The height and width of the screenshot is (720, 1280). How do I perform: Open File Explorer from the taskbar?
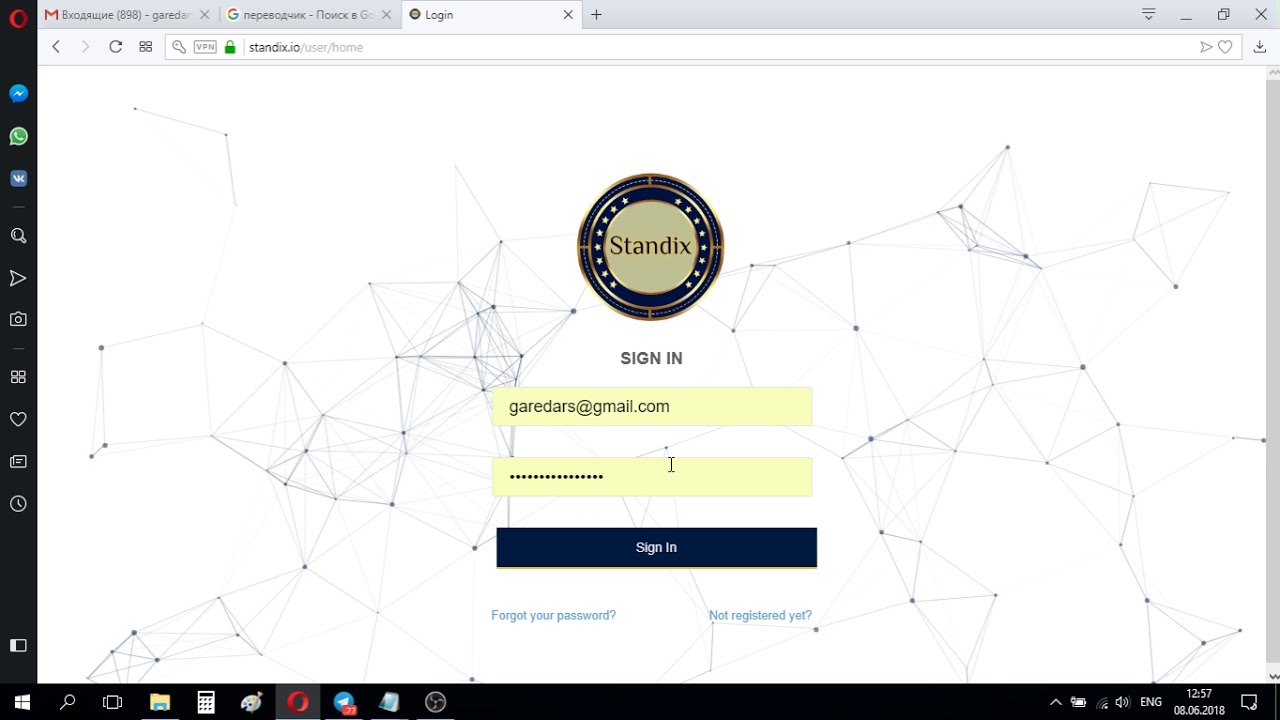point(160,702)
